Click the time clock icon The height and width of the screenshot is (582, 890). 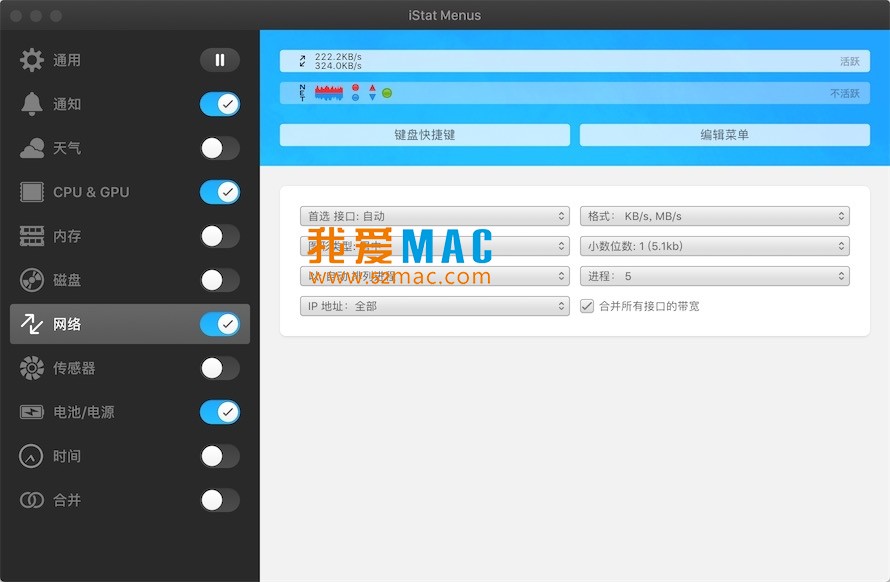[x=31, y=456]
